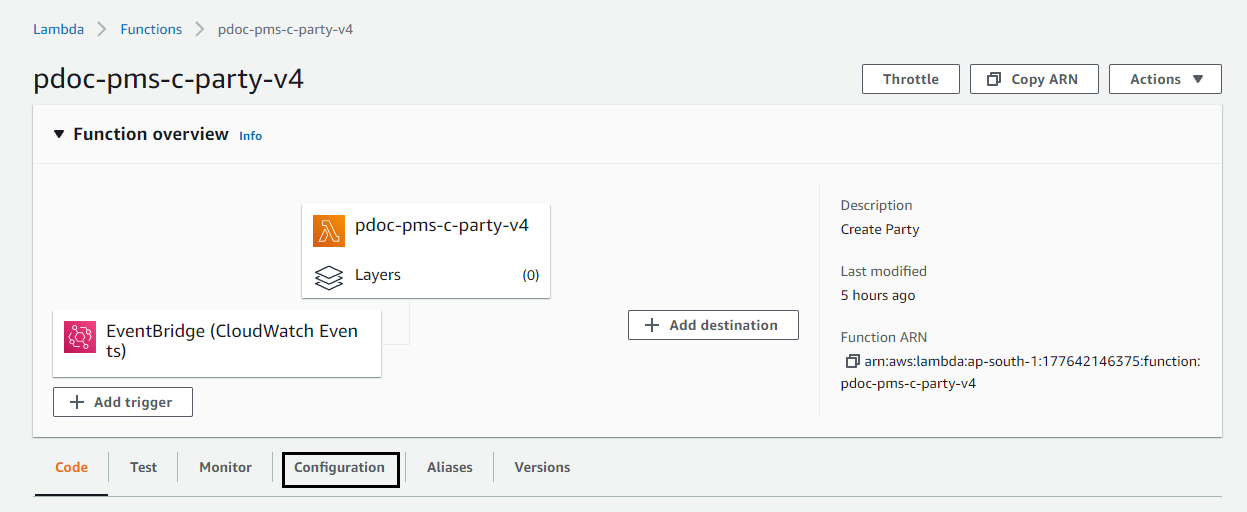Open the Actions dropdown menu

(x=1164, y=79)
